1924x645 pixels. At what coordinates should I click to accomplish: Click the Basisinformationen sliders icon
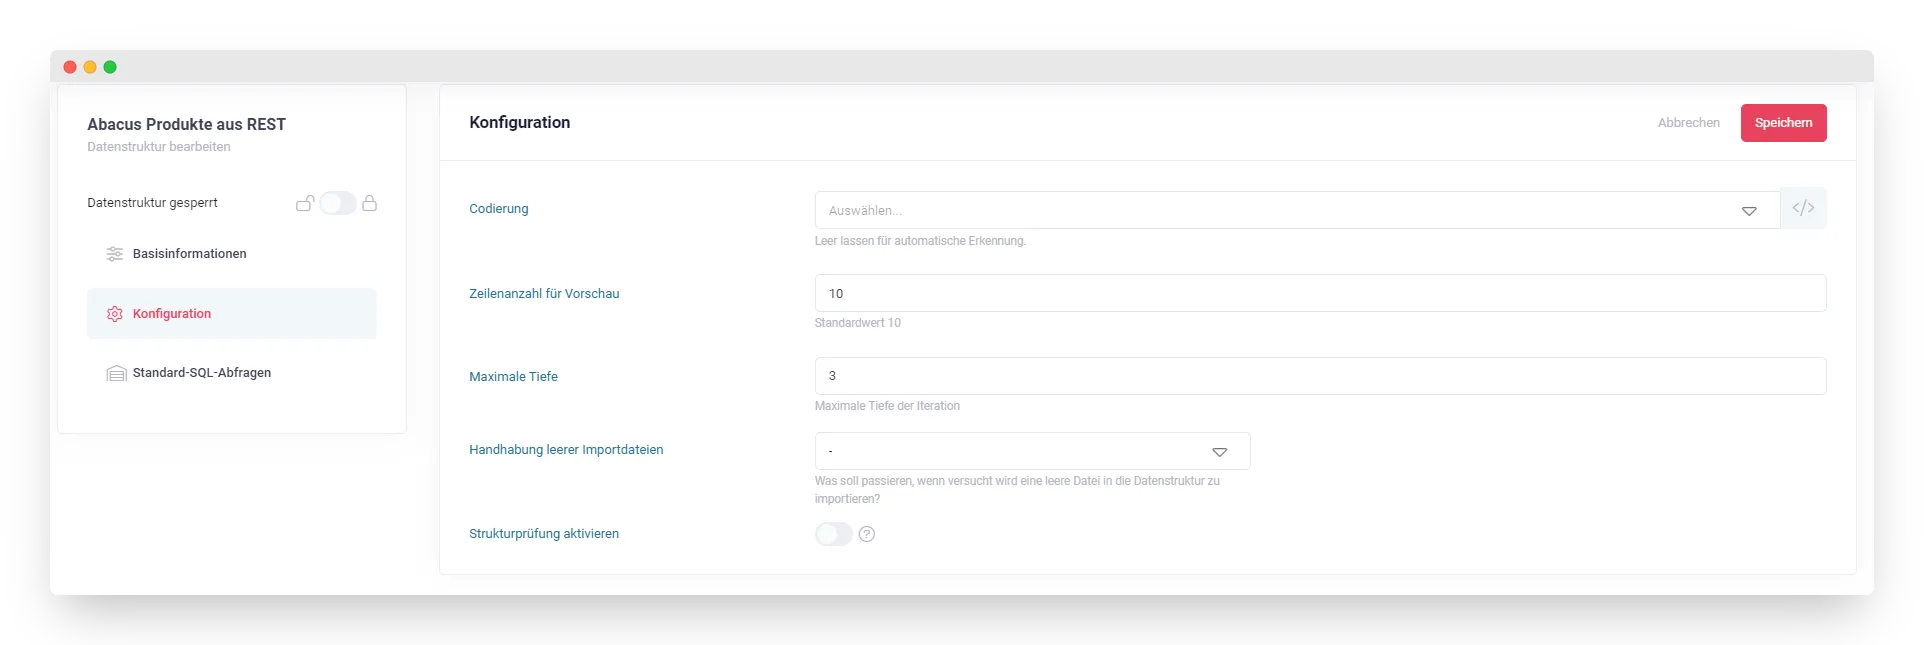[115, 254]
